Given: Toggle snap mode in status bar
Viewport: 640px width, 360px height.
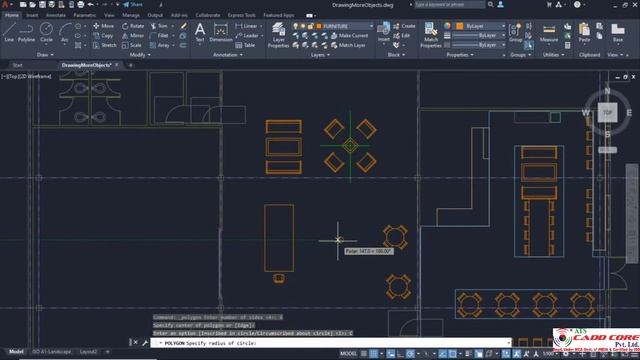Looking at the screenshot, I should coord(373,354).
